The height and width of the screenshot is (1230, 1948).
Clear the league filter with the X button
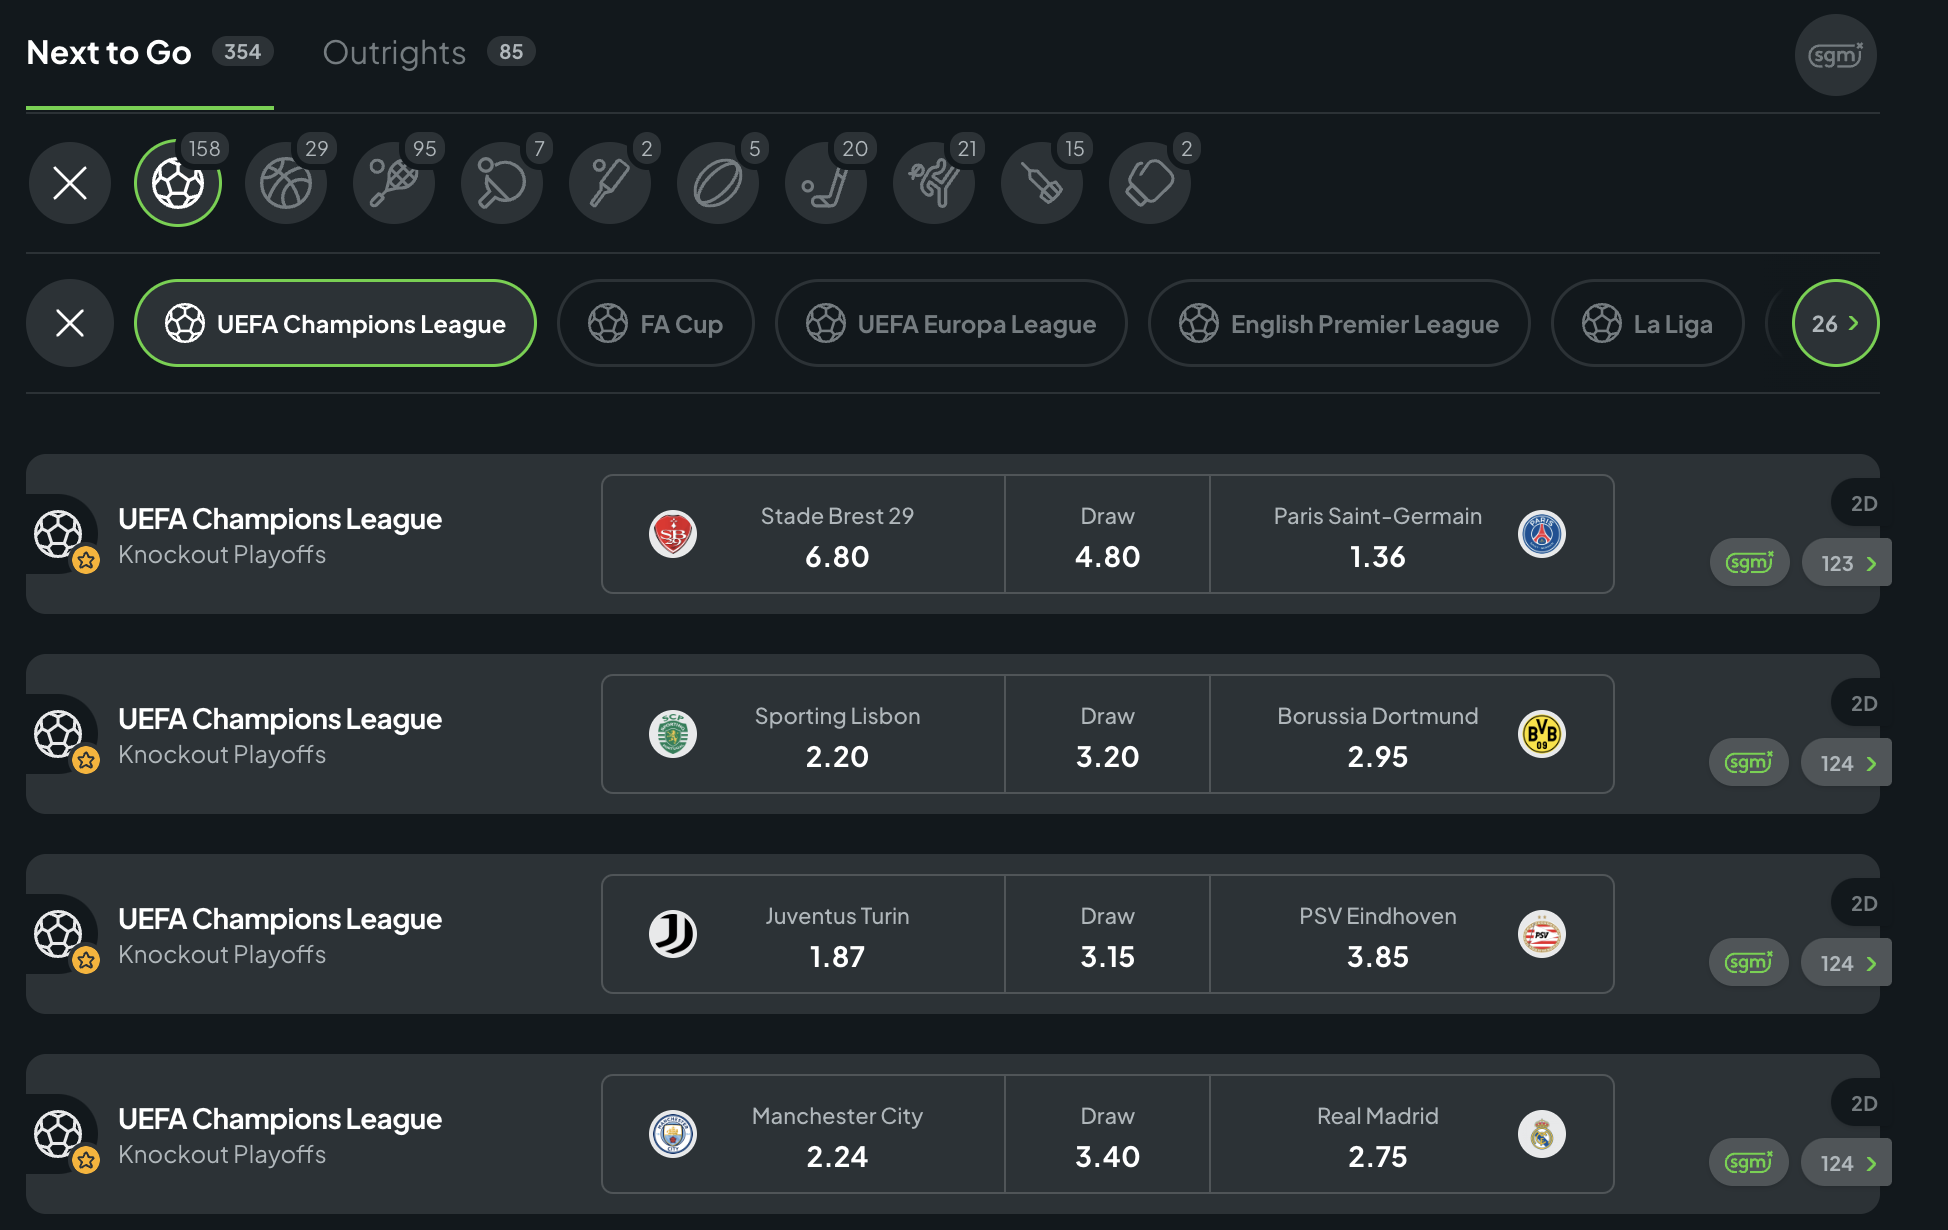tap(70, 323)
